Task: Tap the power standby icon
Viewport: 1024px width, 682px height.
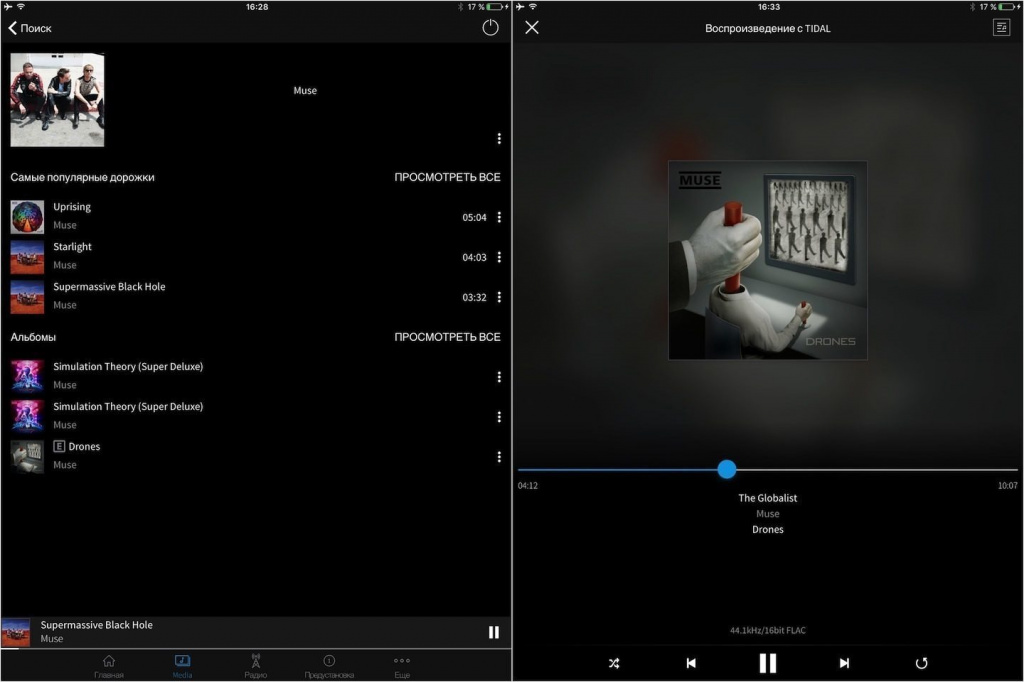Action: coord(490,27)
